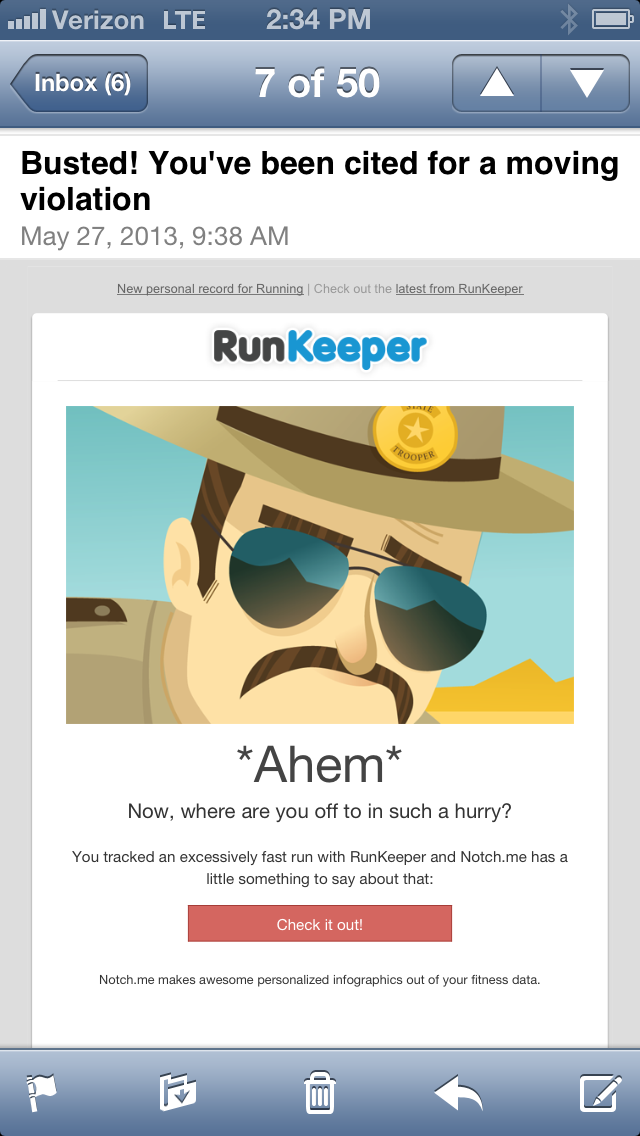Click the red Check it out! button
The image size is (640, 1136).
coord(320,924)
